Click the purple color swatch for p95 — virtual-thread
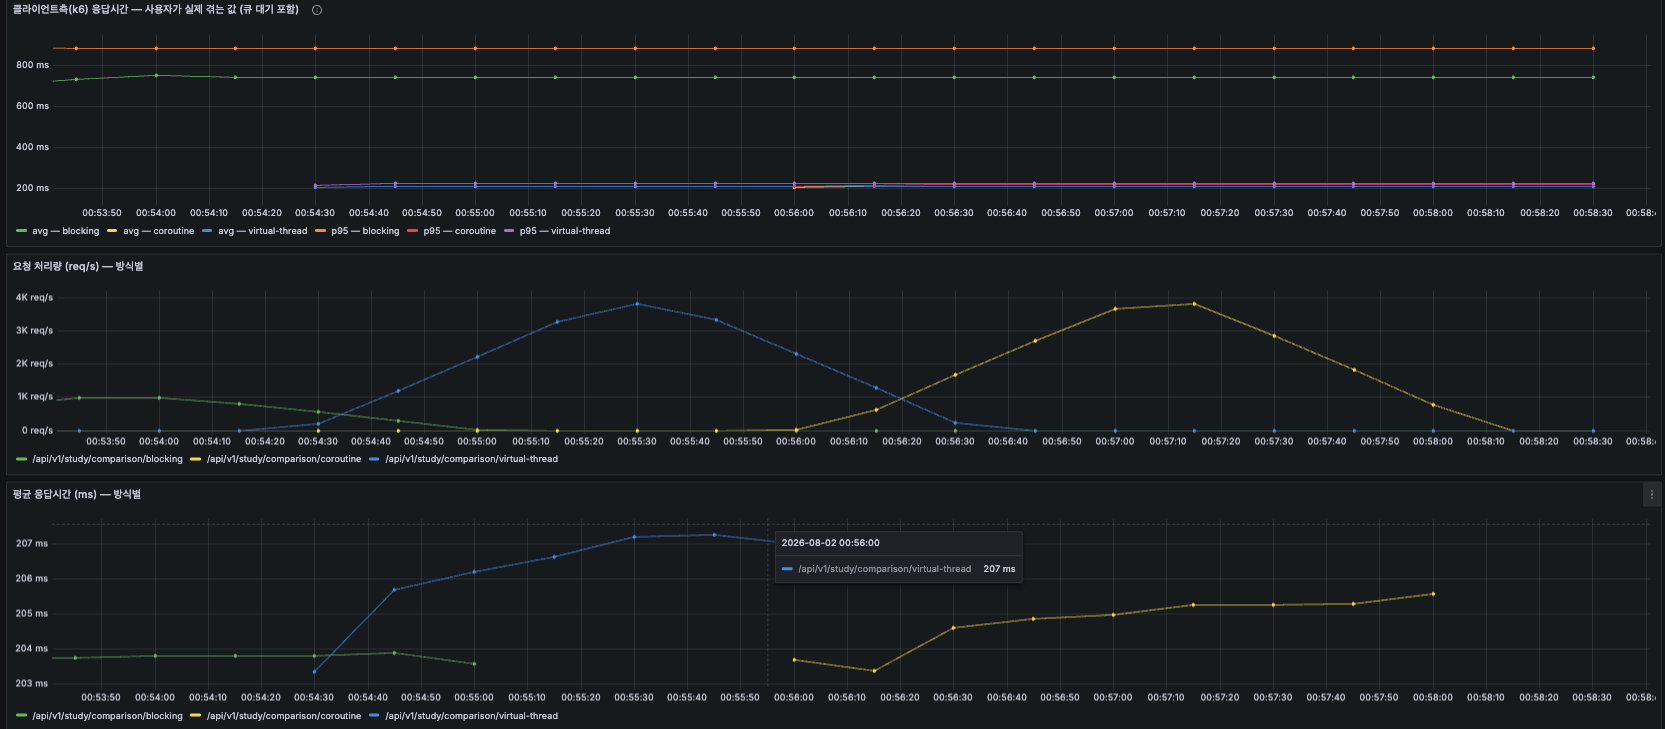This screenshot has height=729, width=1665. point(509,231)
